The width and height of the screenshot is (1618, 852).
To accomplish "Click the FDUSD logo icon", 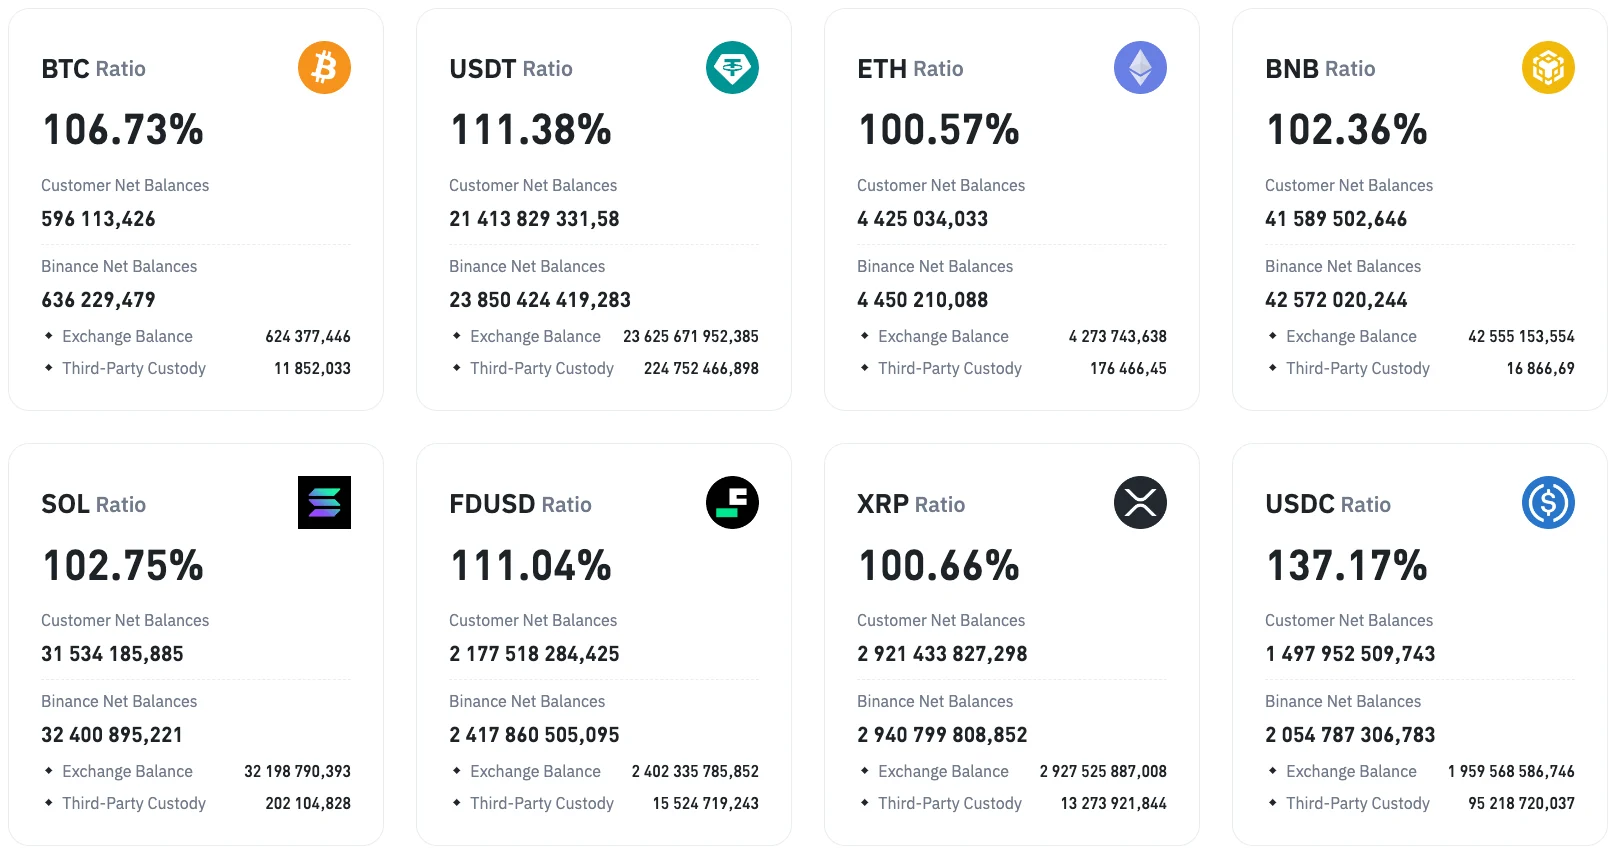I will pos(732,503).
